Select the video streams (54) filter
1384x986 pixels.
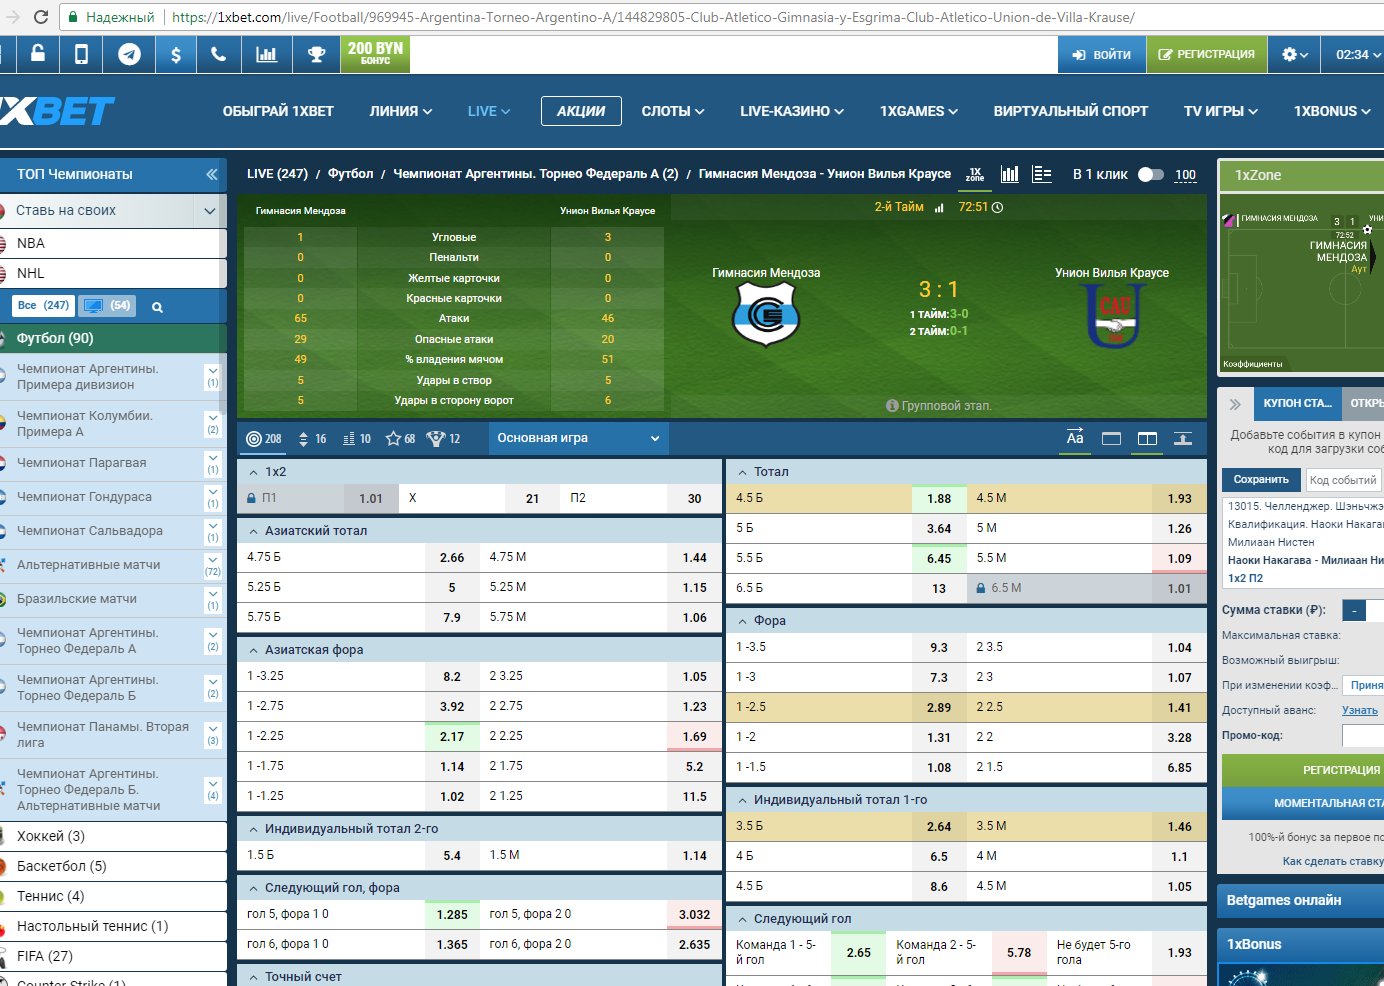pos(106,305)
